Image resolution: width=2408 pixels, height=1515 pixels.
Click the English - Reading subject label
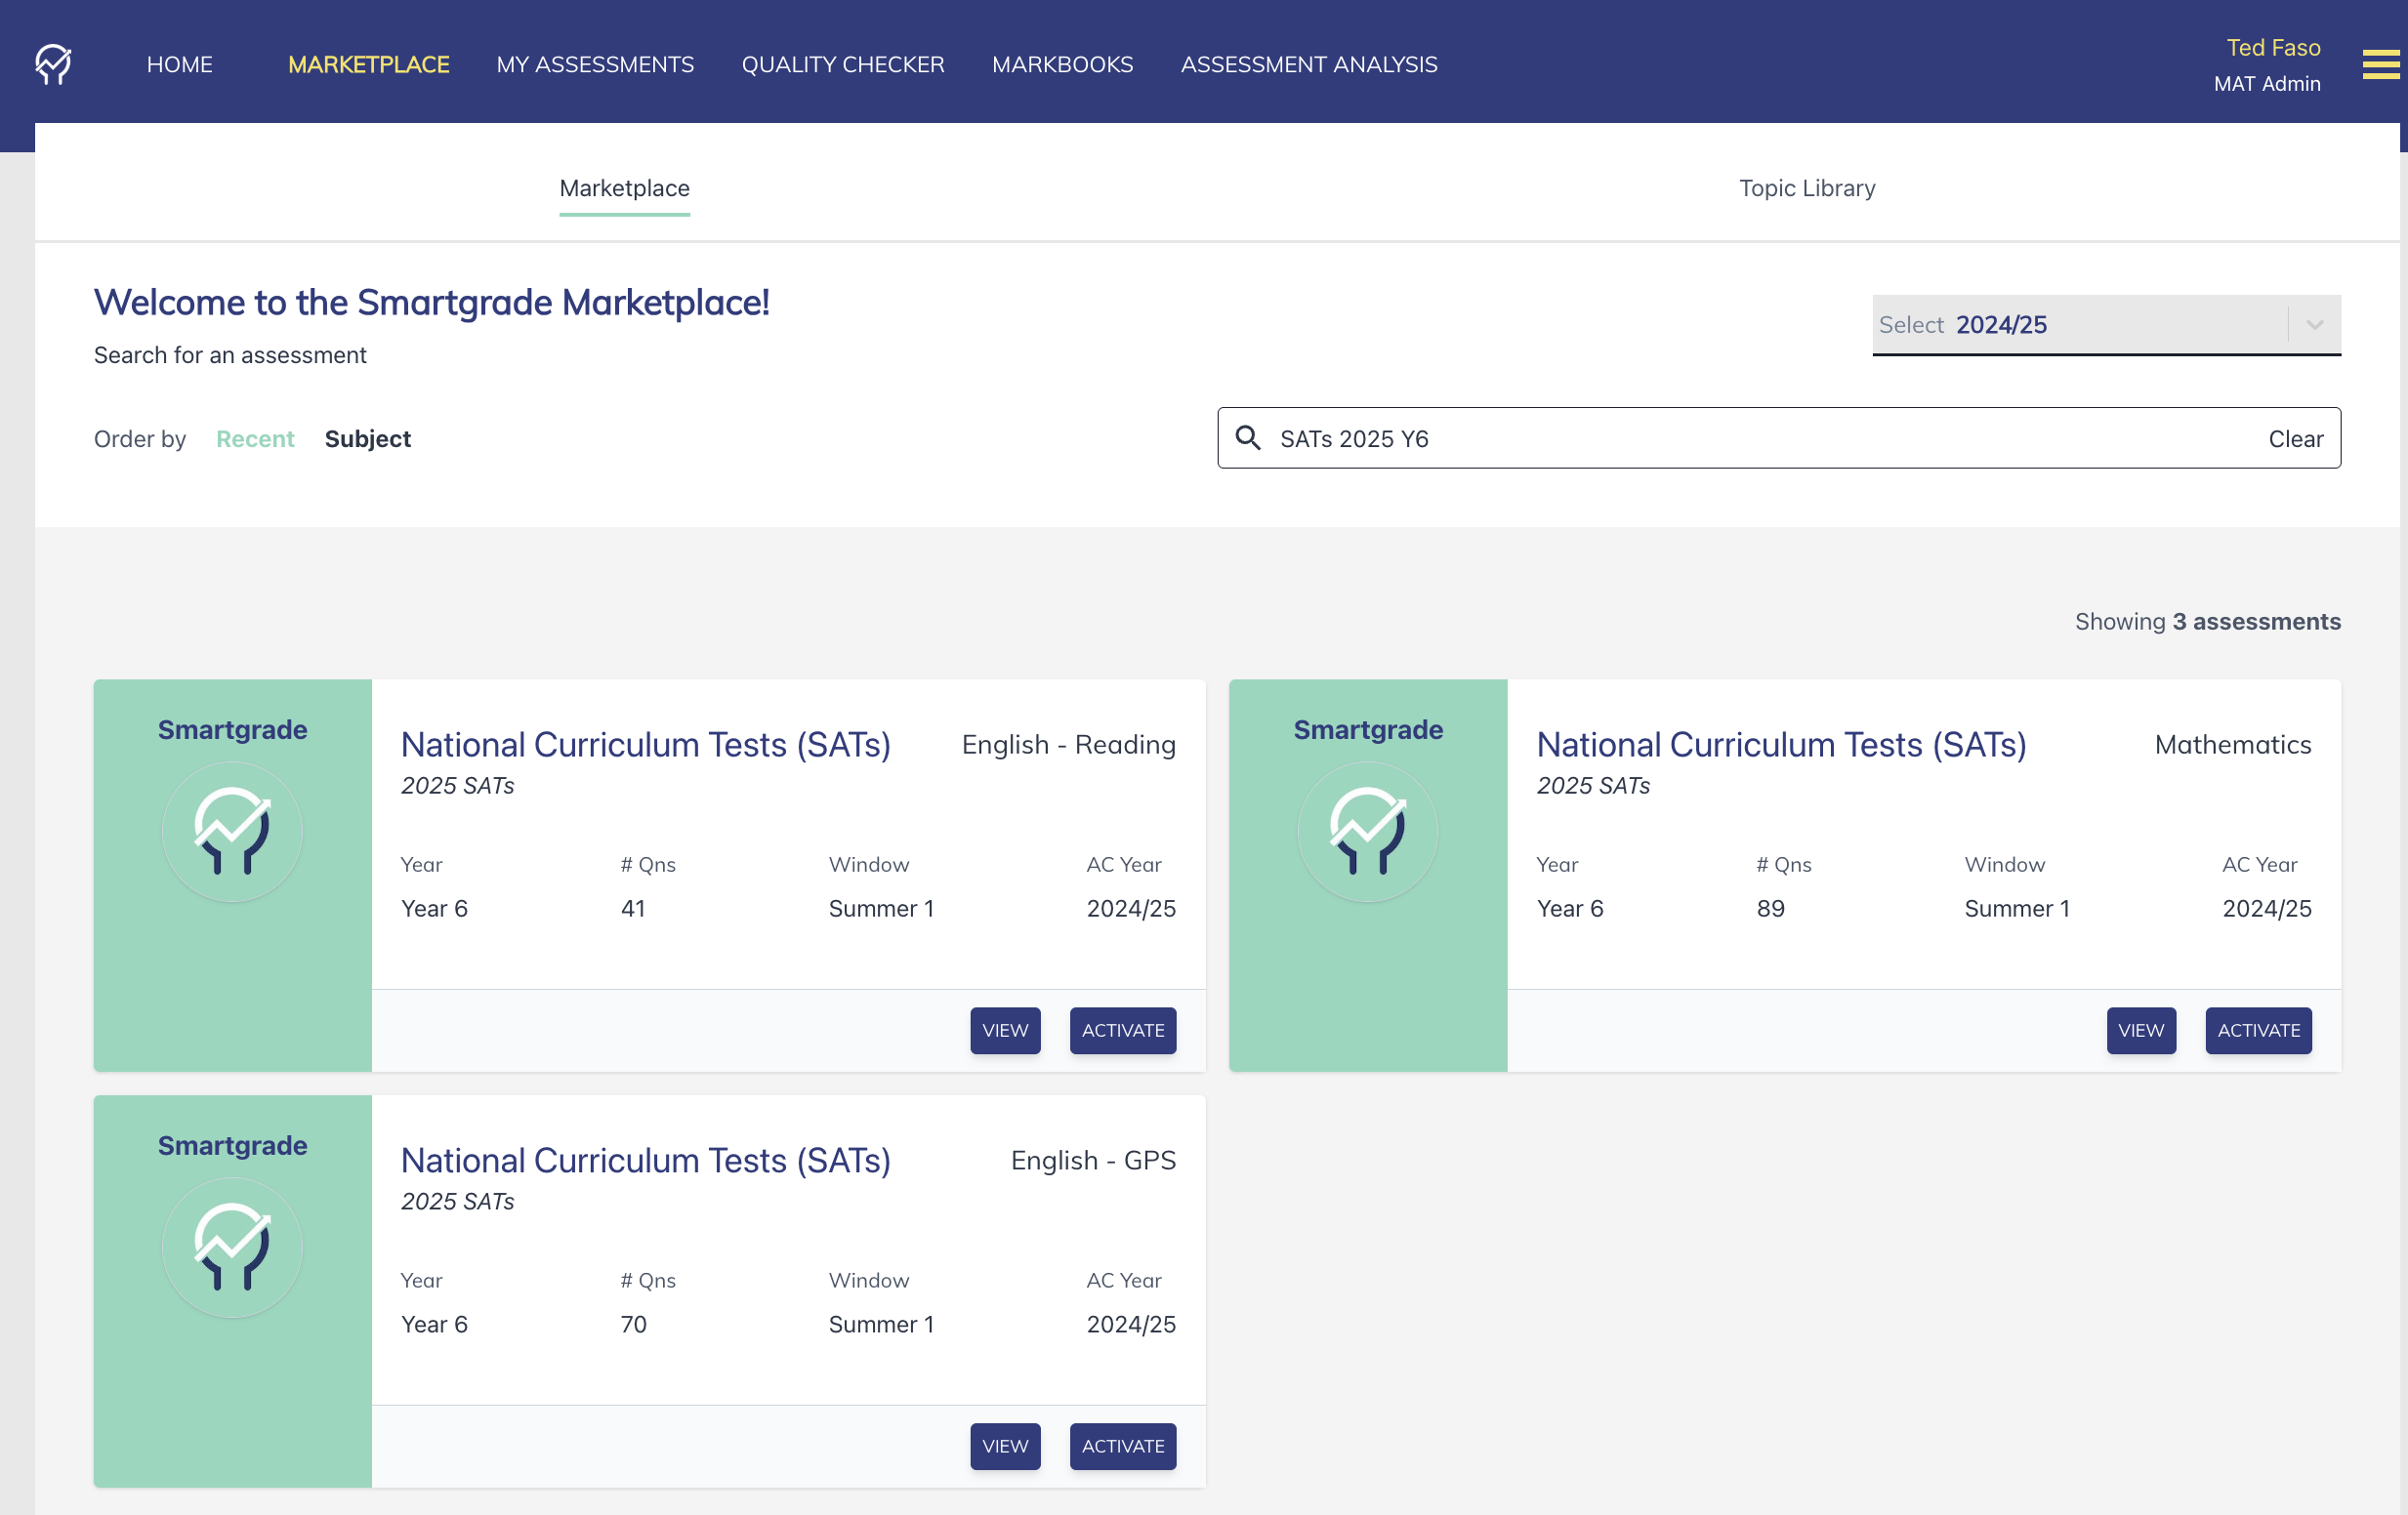pyautogui.click(x=1068, y=744)
